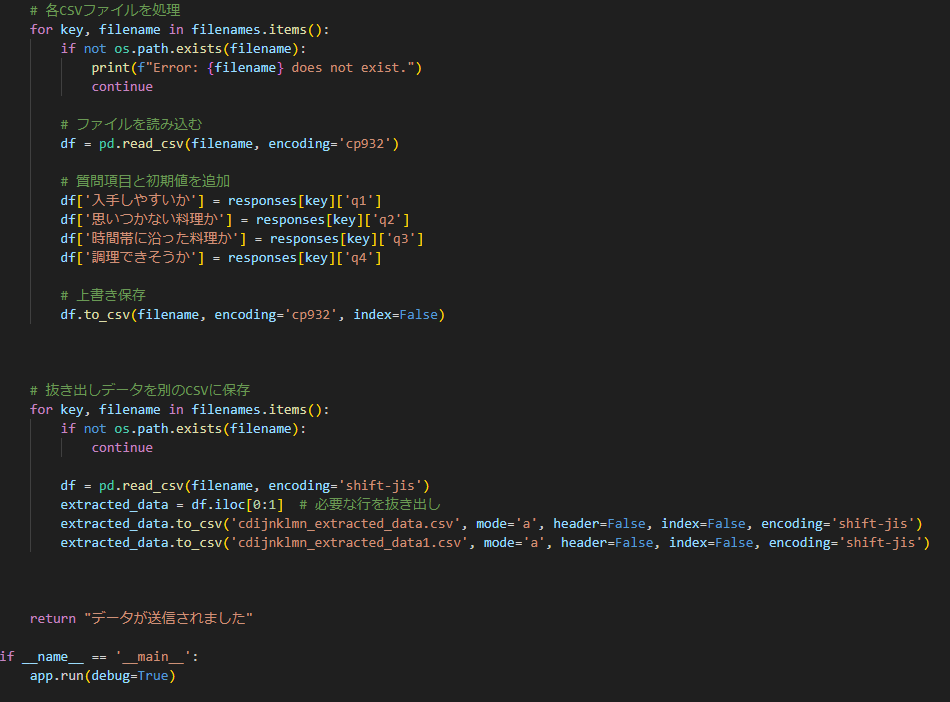Image resolution: width=950 pixels, height=702 pixels.
Task: Click the 'cdijnklmn_extracted_data.csv' filename string
Action: click(346, 523)
